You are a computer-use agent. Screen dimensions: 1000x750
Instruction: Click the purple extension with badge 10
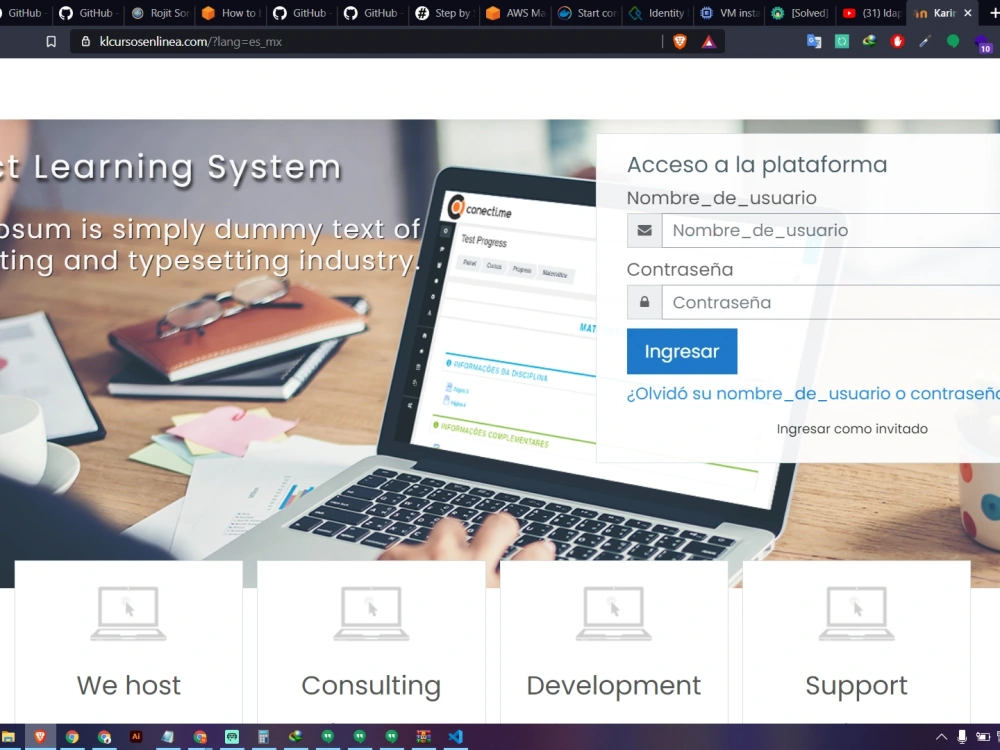tap(982, 44)
